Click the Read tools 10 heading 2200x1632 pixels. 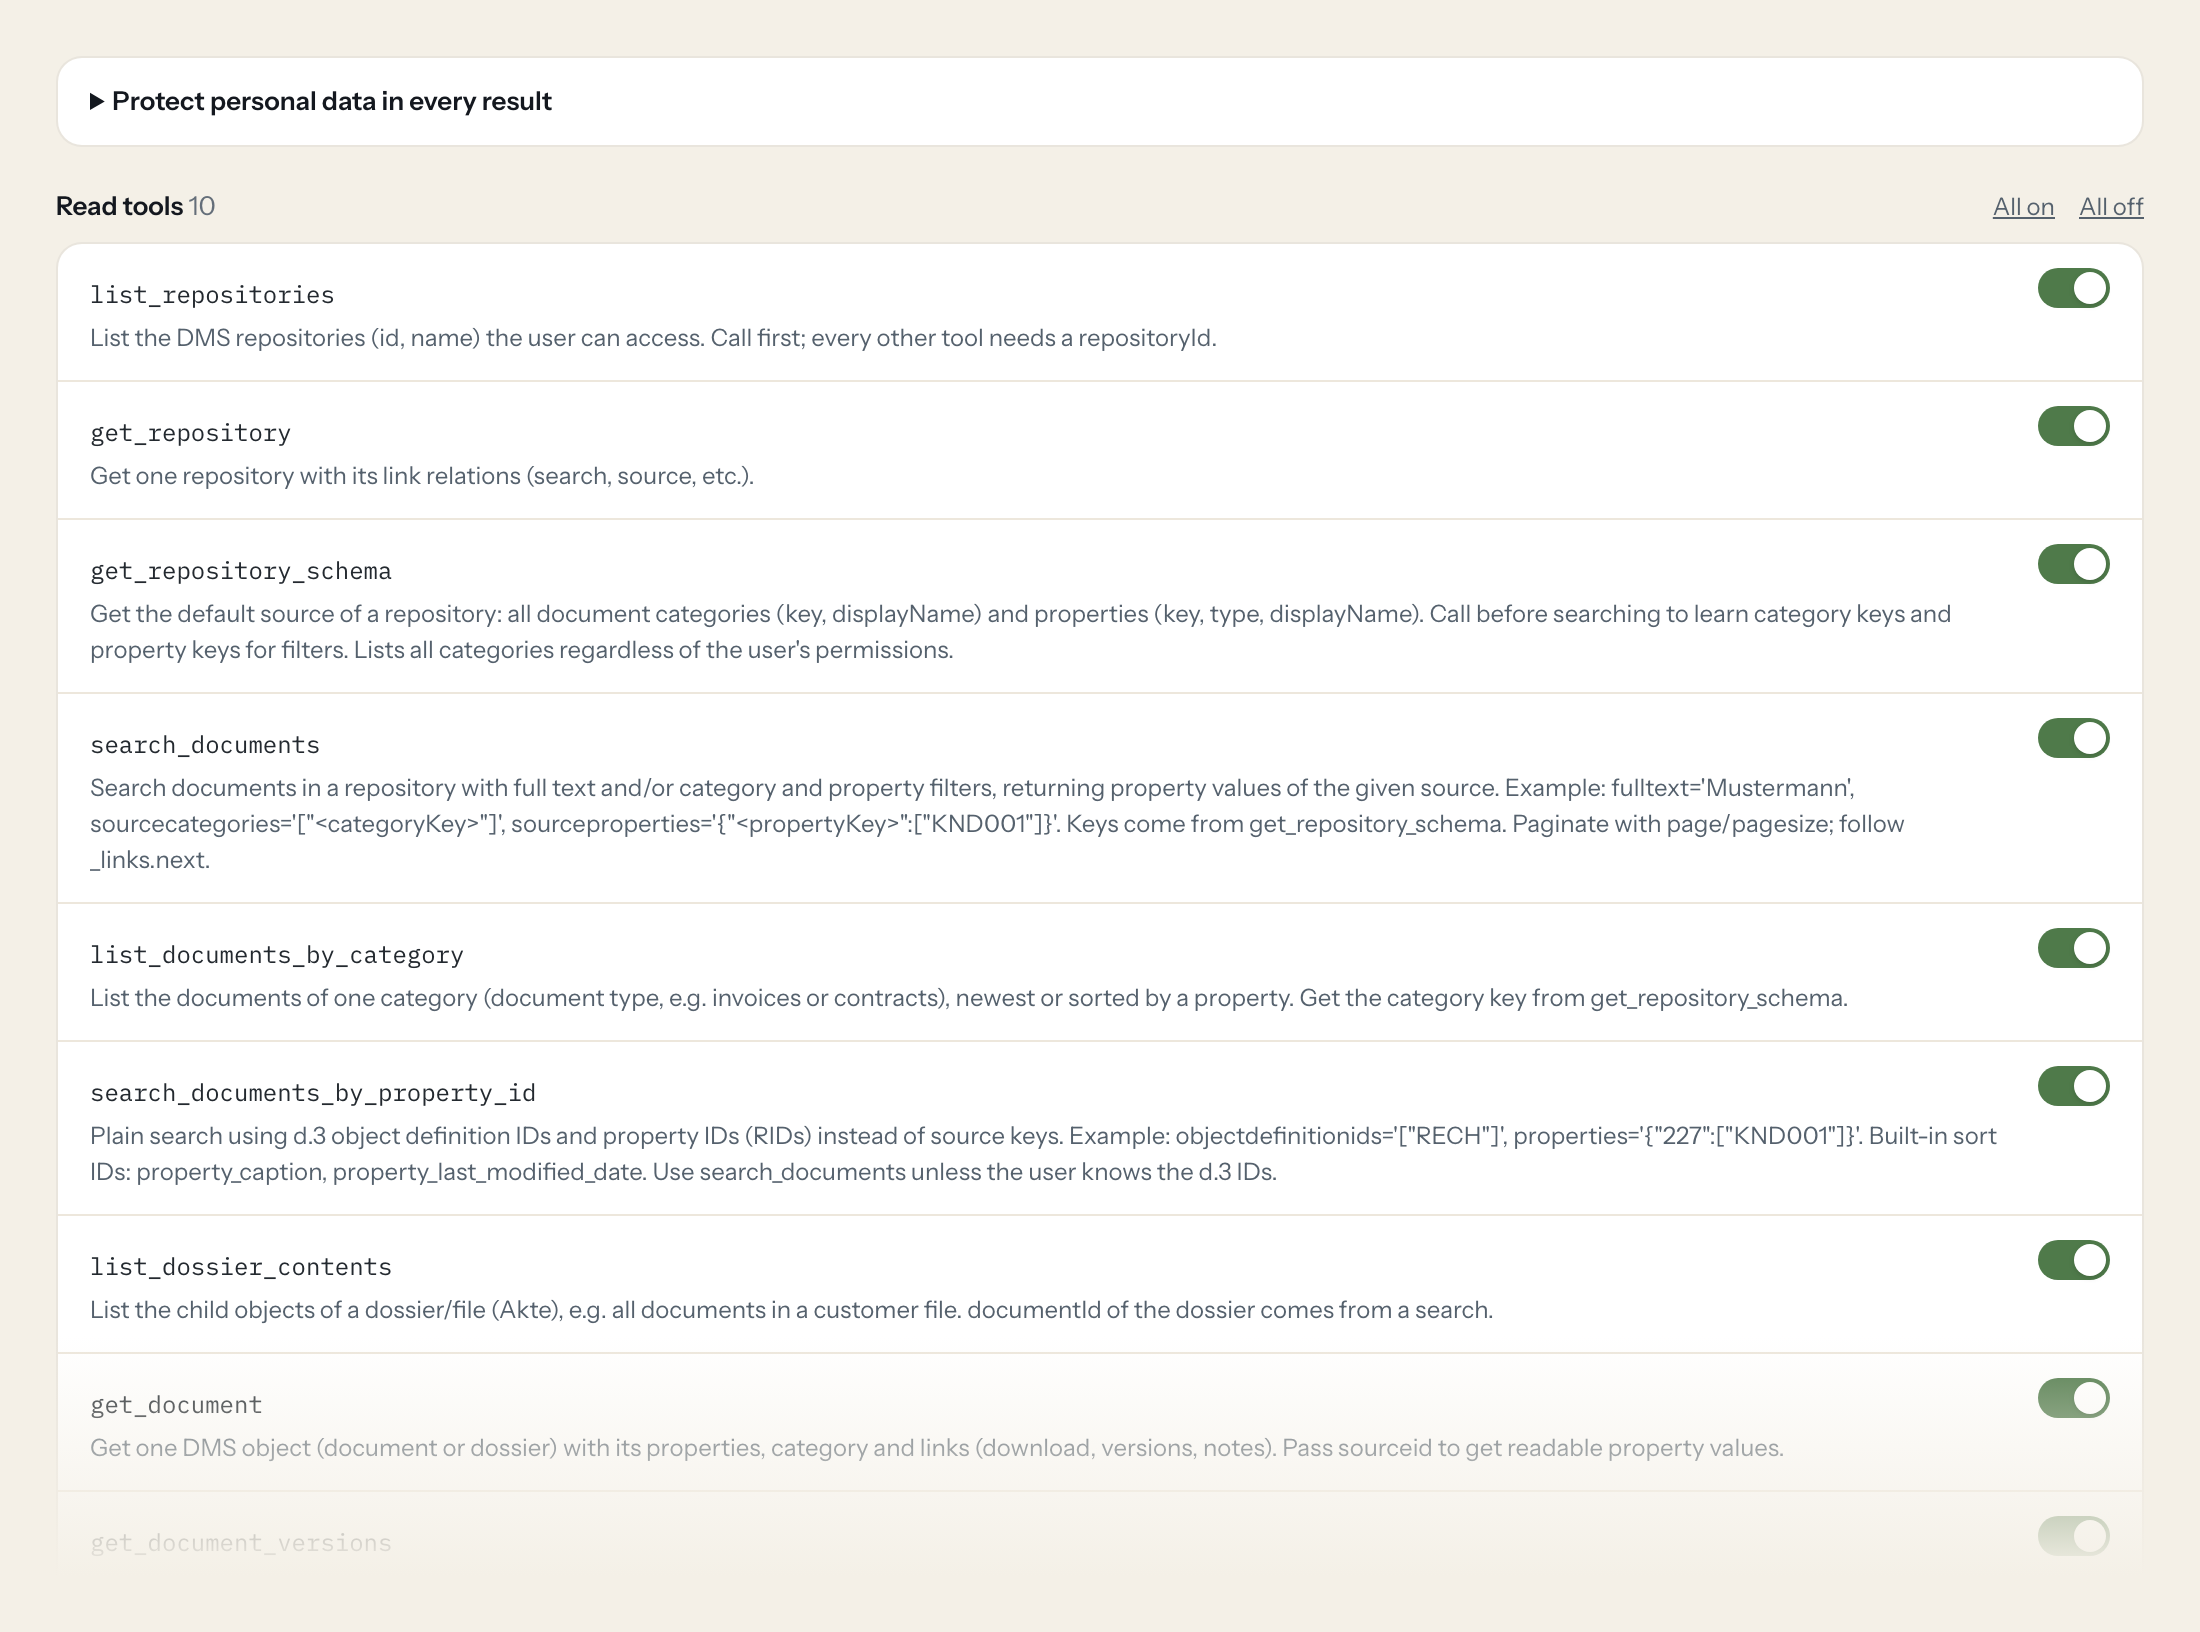tap(136, 206)
